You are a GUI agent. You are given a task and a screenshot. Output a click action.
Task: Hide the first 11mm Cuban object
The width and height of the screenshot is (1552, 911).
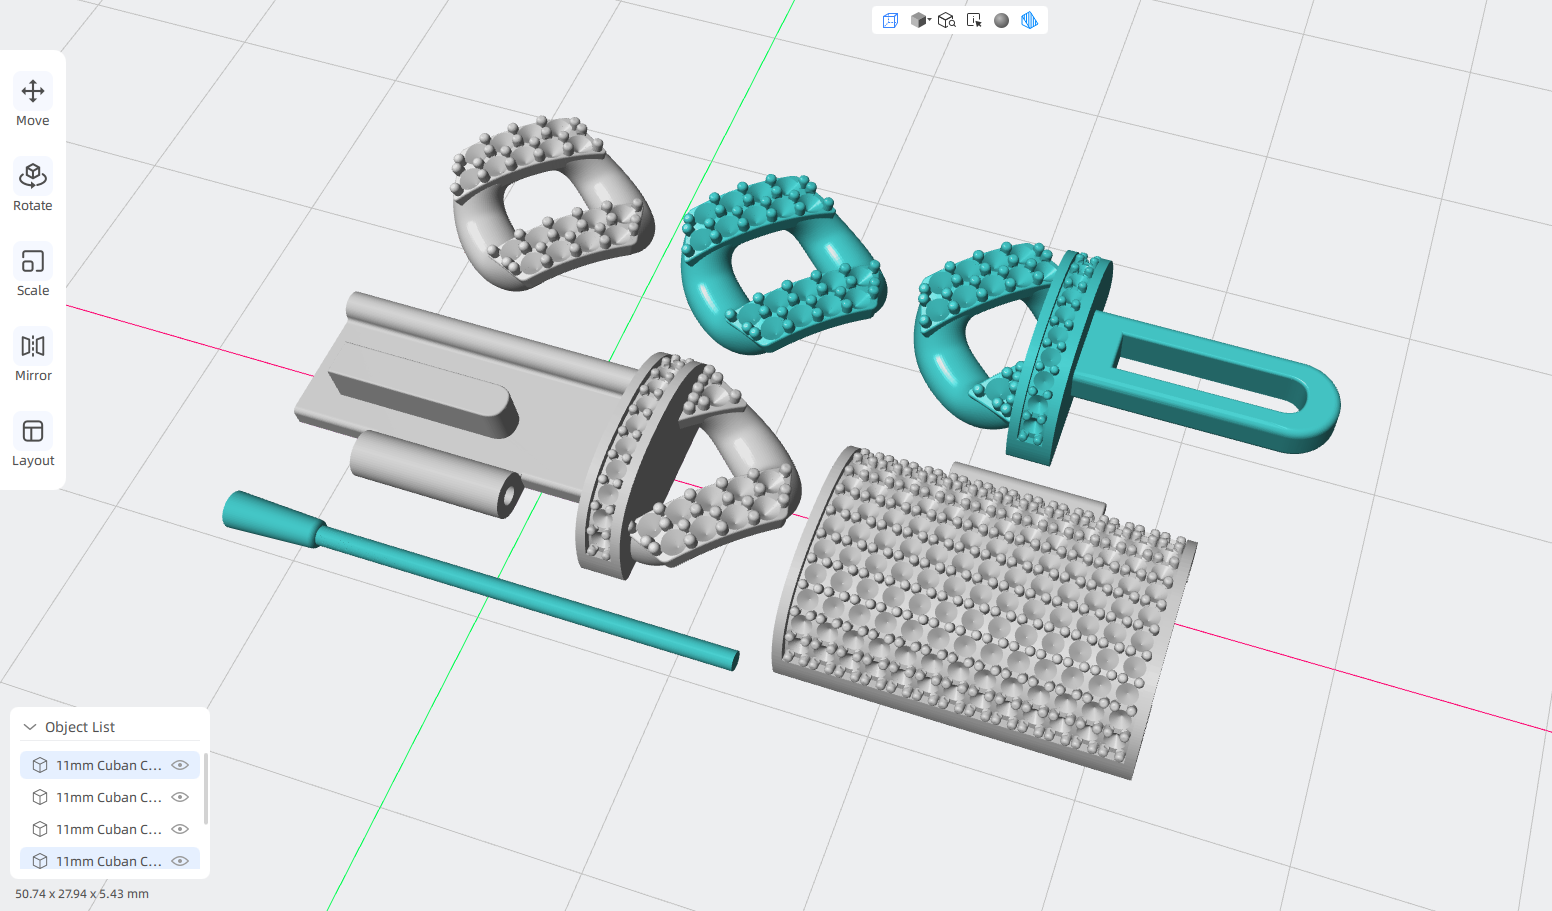click(180, 765)
